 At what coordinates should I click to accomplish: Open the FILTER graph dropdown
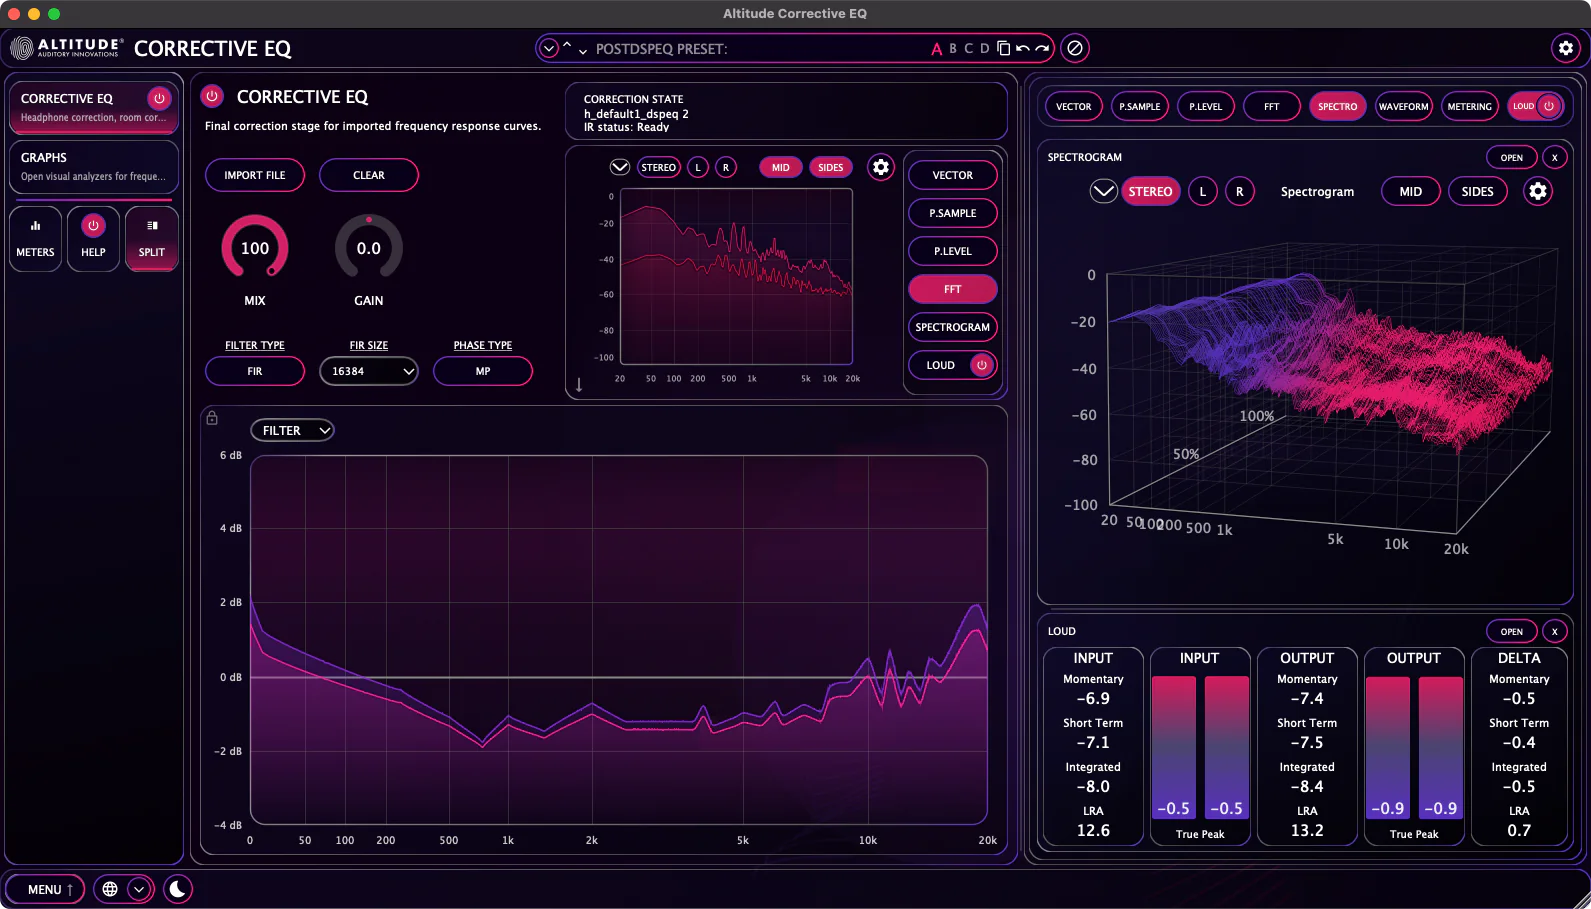tap(292, 430)
